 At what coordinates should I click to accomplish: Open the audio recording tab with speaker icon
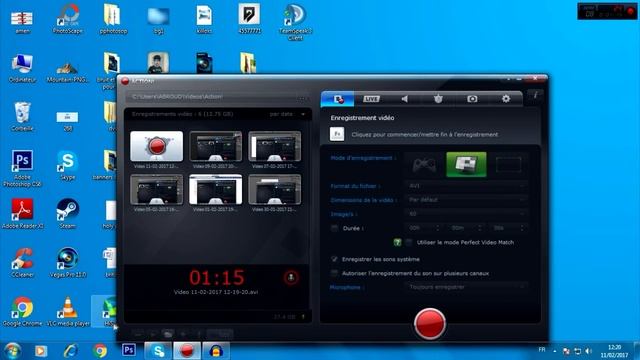404,99
